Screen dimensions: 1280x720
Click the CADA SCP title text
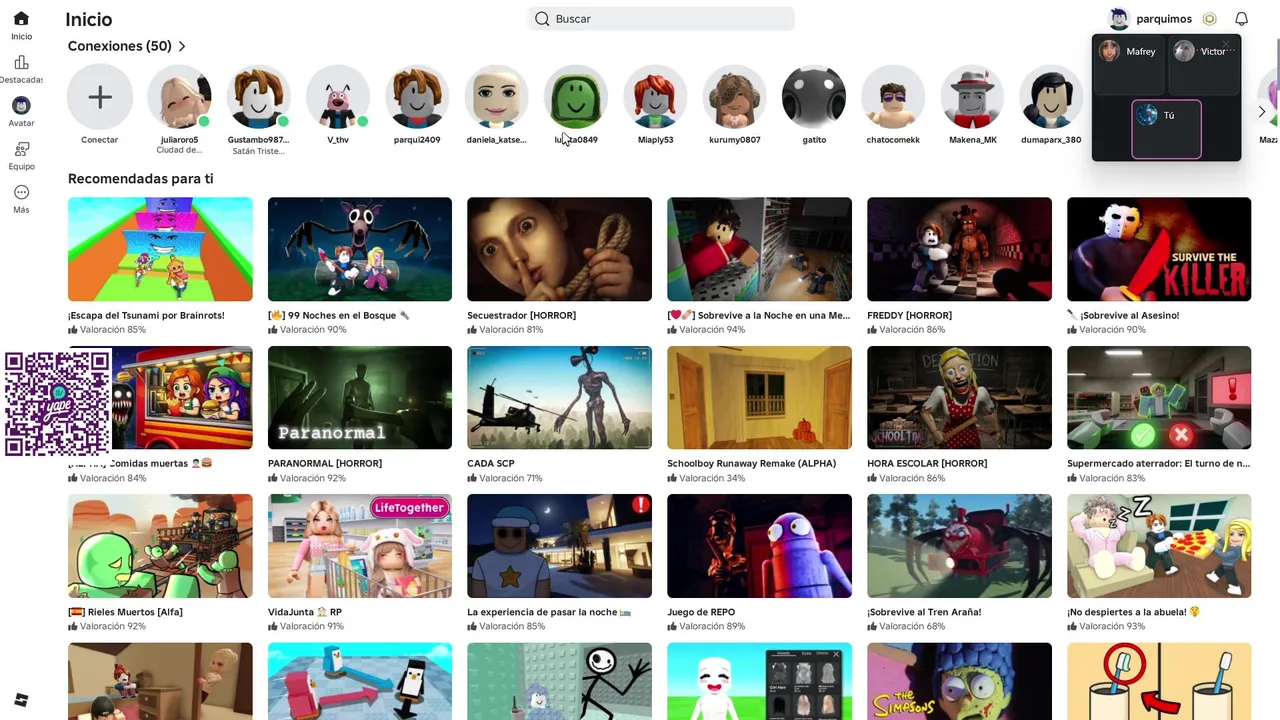pyautogui.click(x=491, y=463)
